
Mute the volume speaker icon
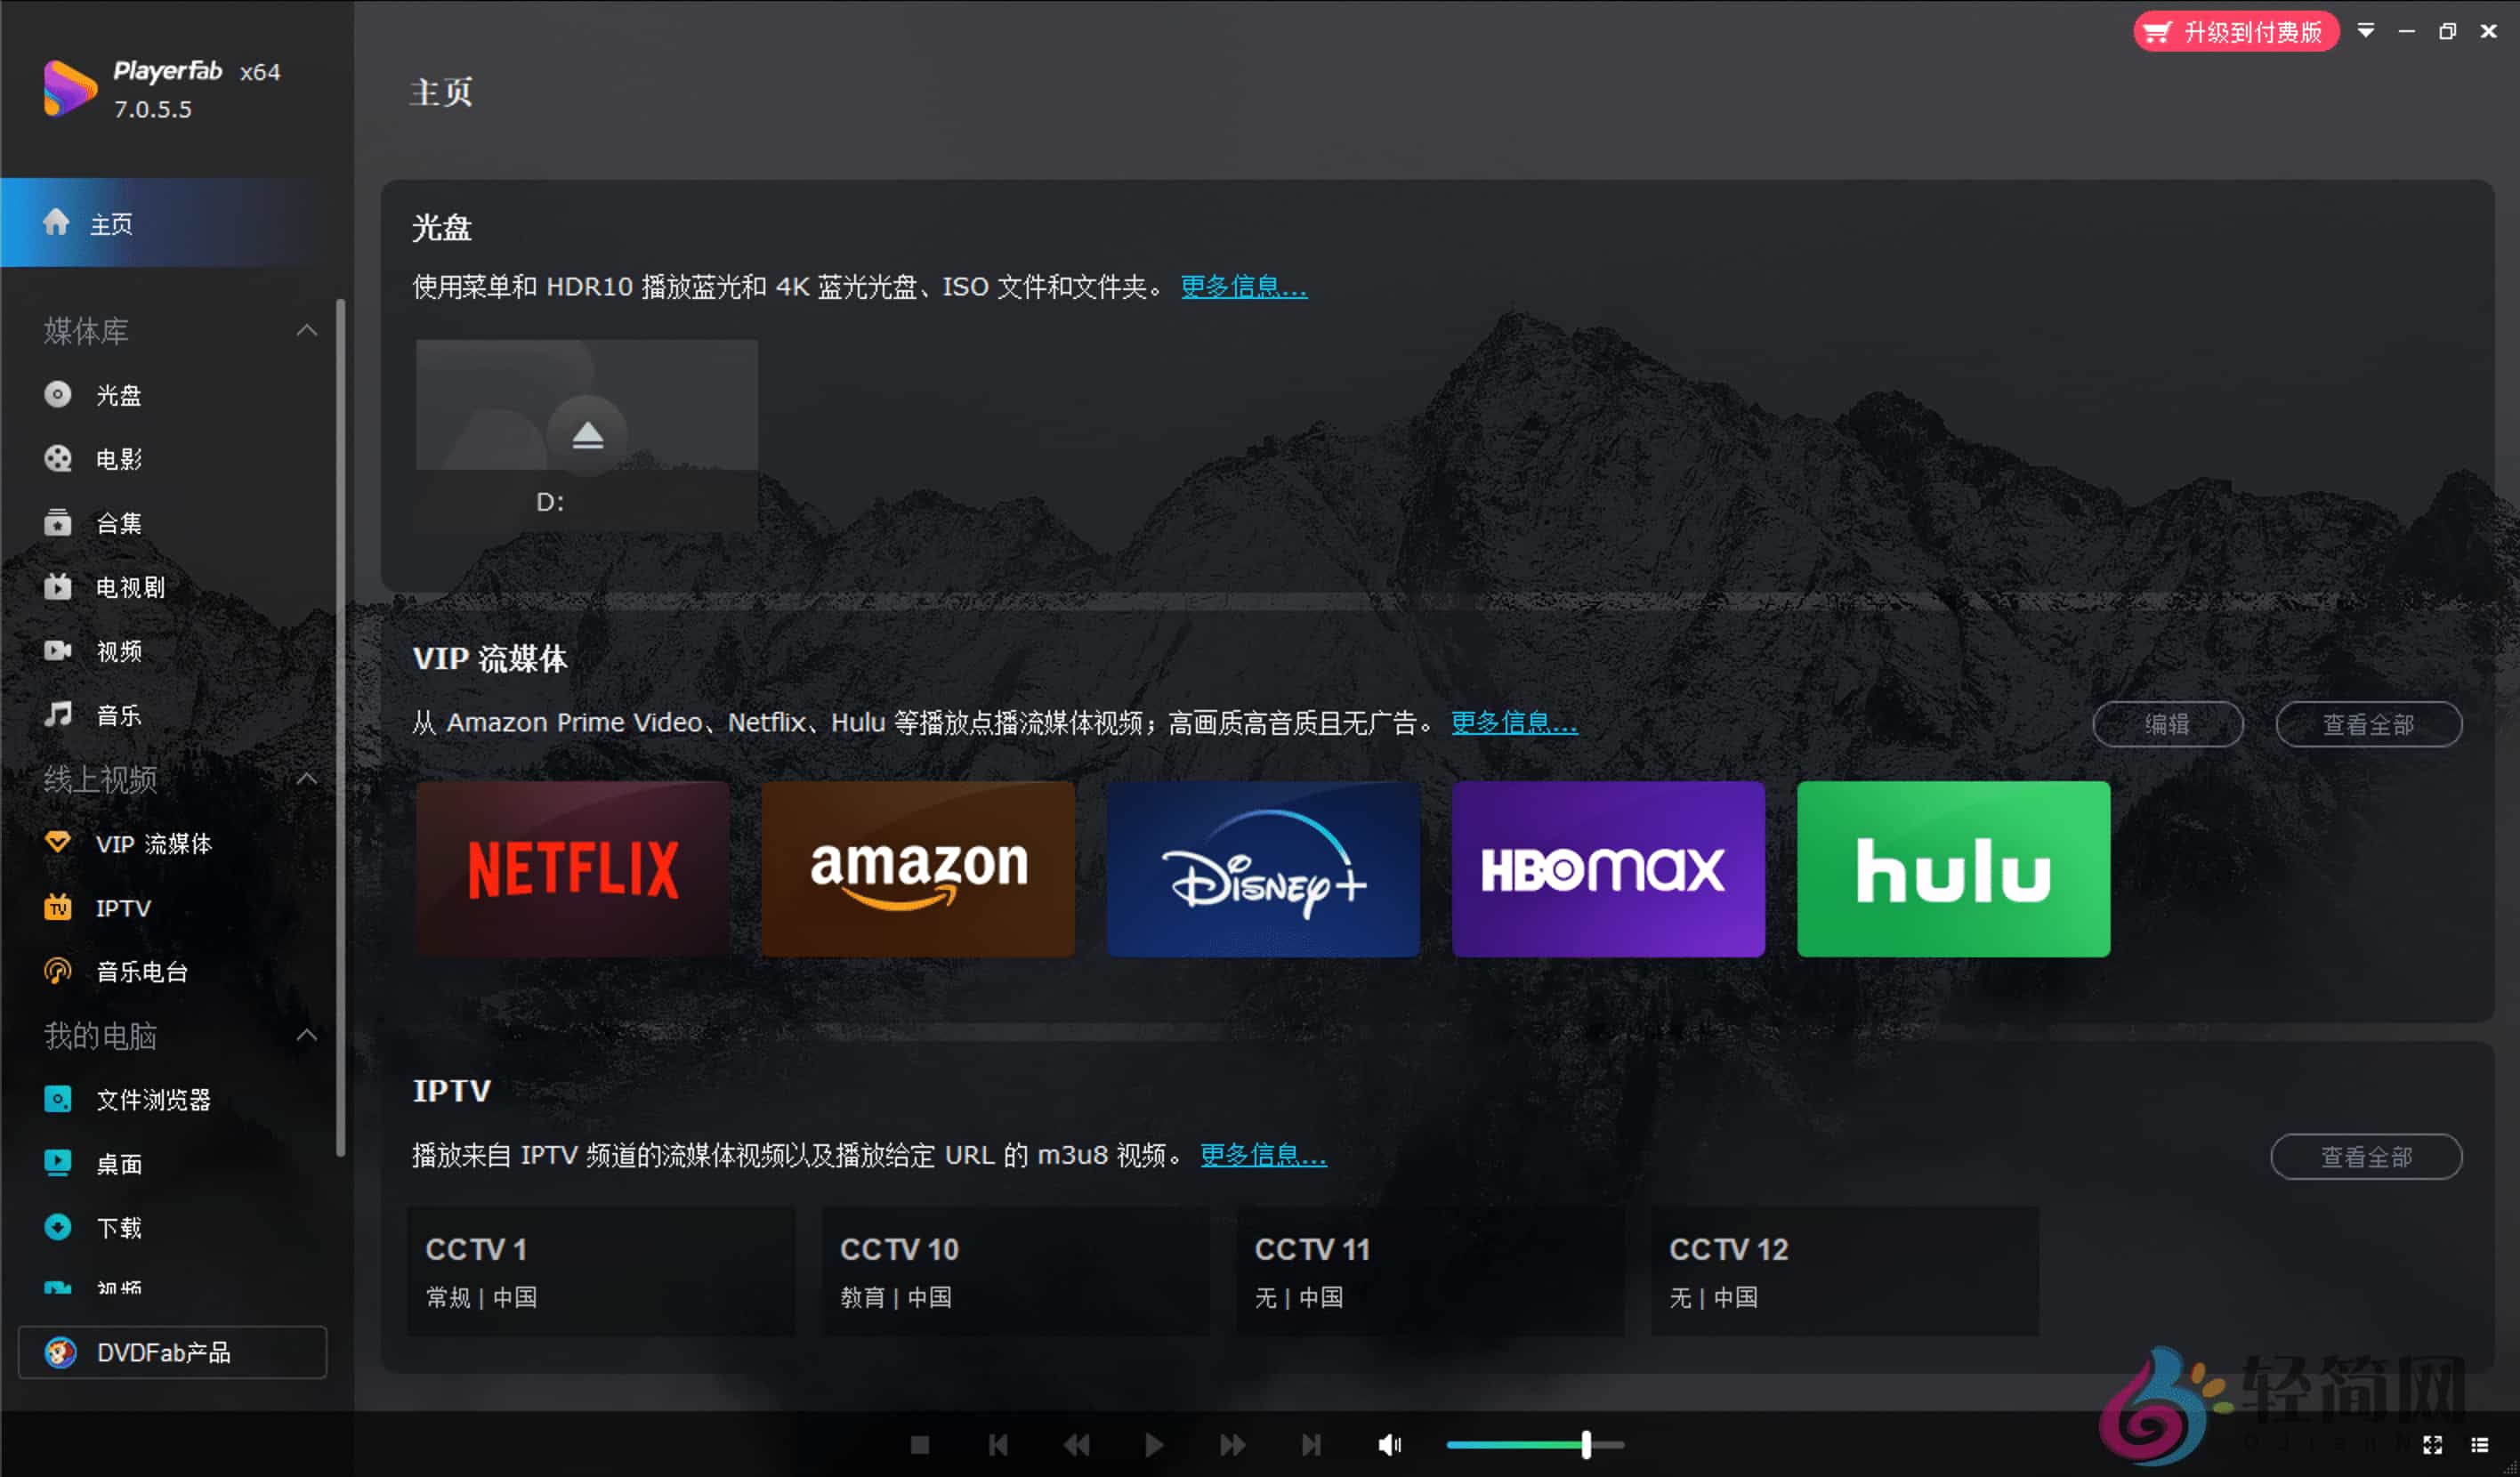point(1390,1445)
